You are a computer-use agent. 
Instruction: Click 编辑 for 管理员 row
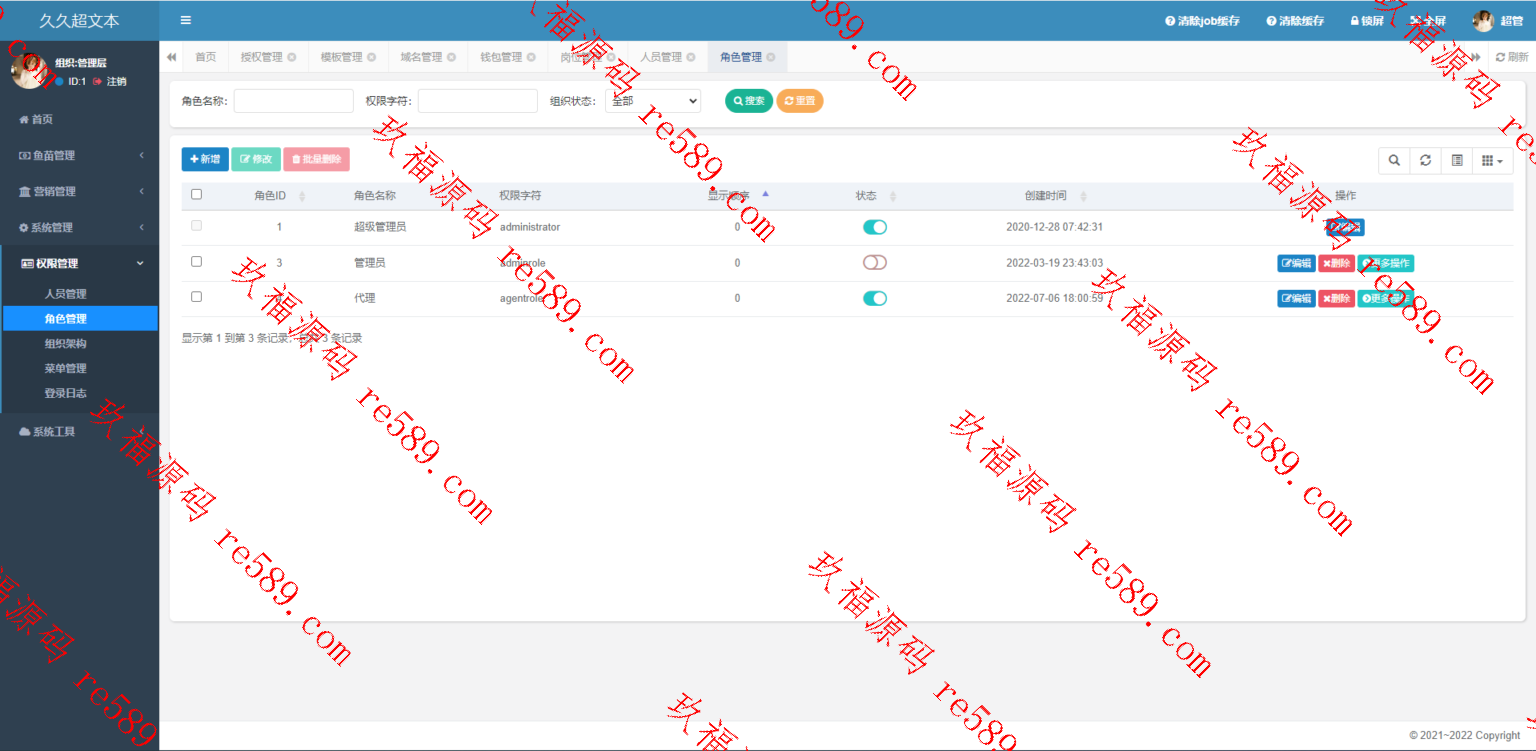pyautogui.click(x=1296, y=263)
